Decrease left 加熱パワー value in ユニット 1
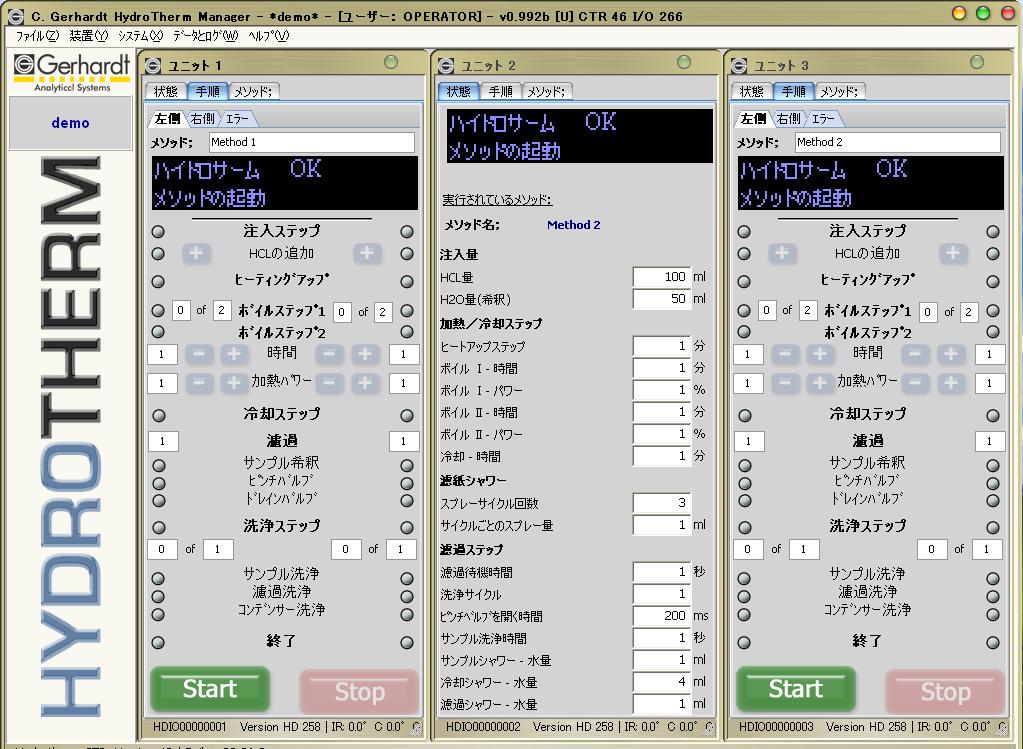The height and width of the screenshot is (749, 1023). pyautogui.click(x=200, y=383)
